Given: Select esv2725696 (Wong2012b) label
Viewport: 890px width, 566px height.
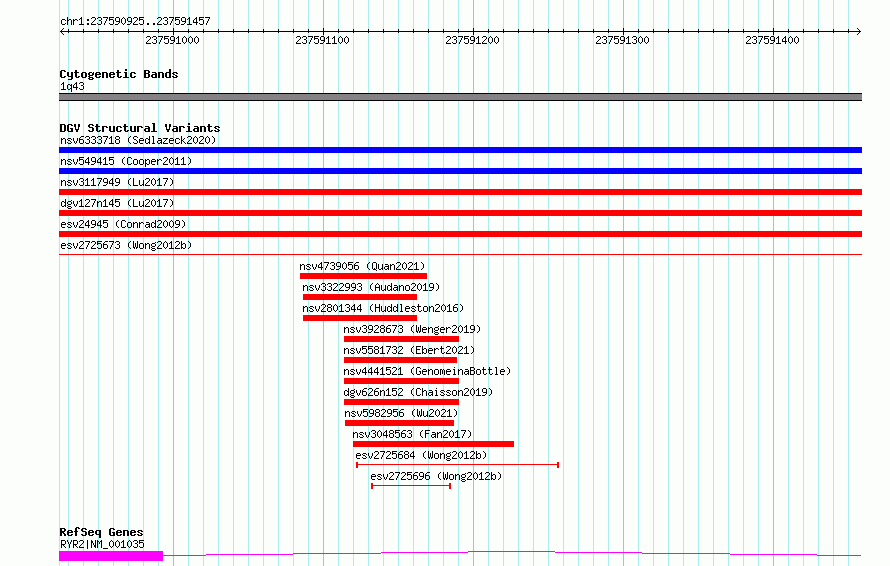Looking at the screenshot, I should (436, 476).
